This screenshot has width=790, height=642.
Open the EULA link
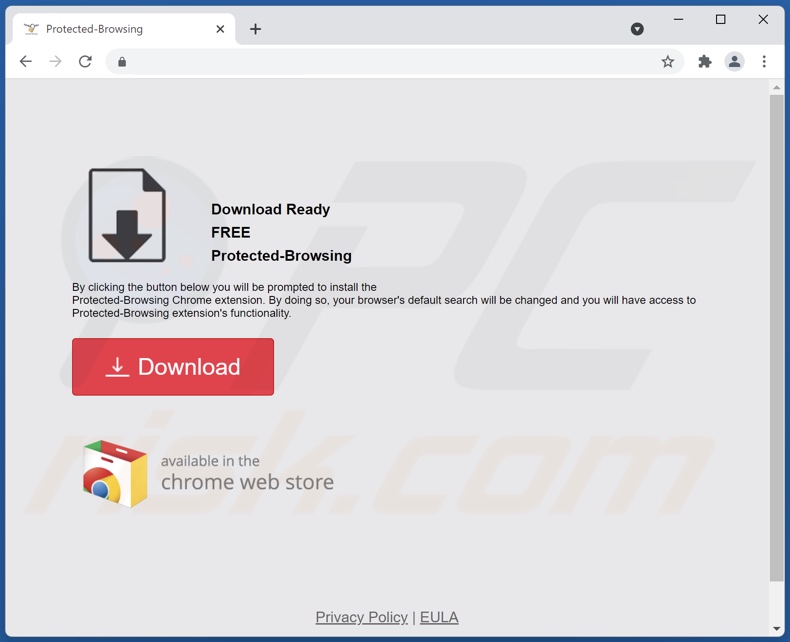click(x=439, y=617)
